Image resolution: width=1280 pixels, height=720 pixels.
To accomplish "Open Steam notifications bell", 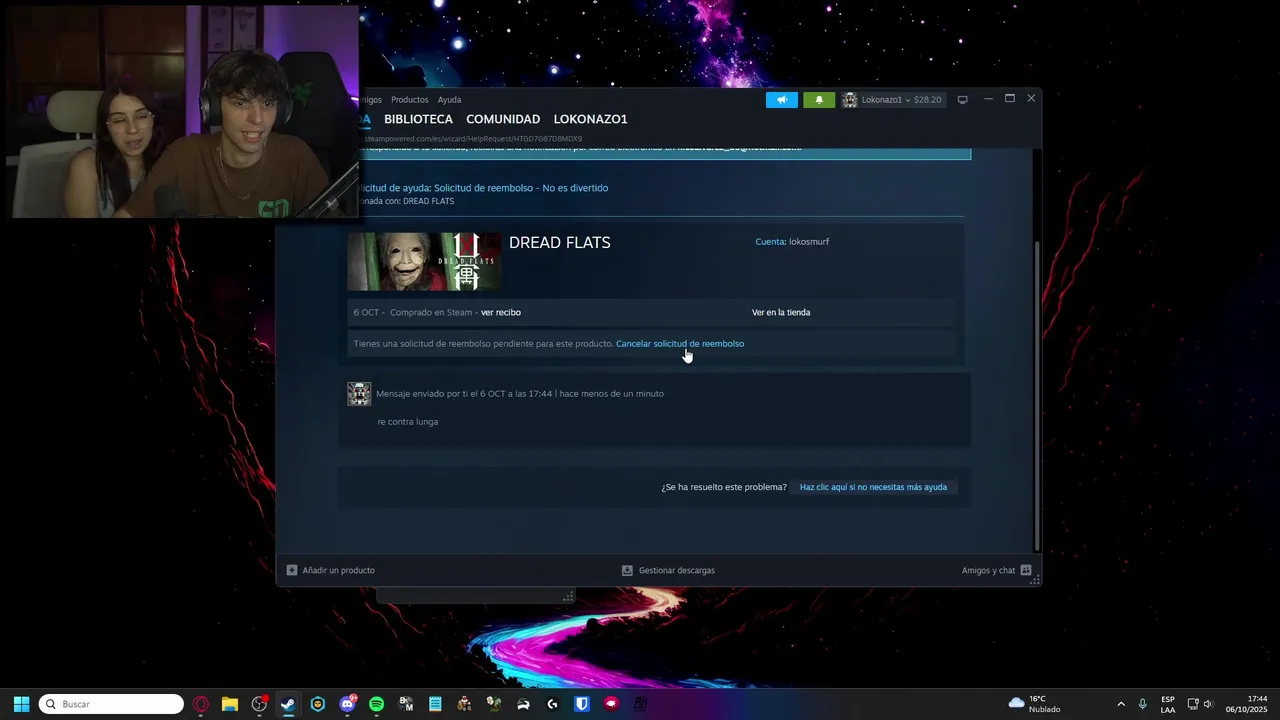I will point(819,100).
